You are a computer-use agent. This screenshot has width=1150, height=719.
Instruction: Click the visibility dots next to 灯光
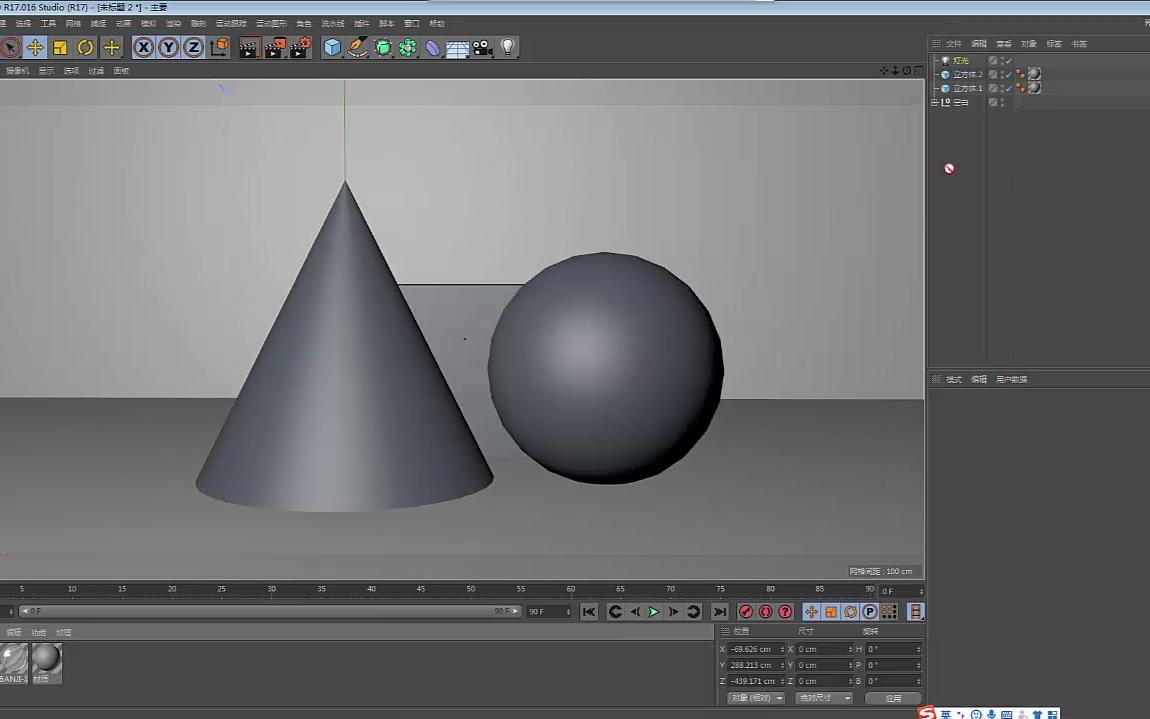point(1003,60)
